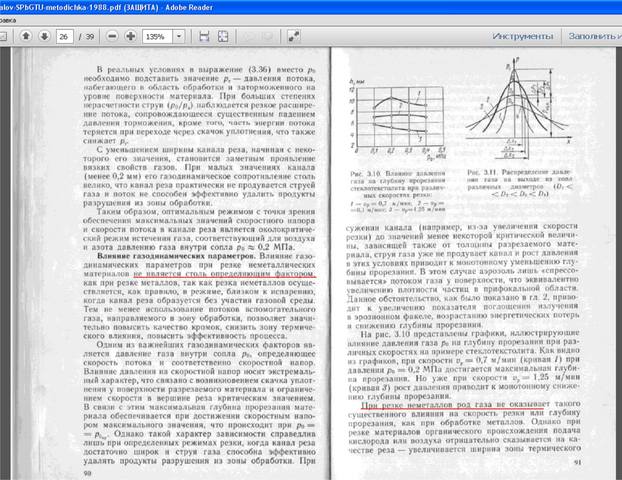Click the zoom percentage field showing 135%
The height and width of the screenshot is (480, 622).
point(157,37)
